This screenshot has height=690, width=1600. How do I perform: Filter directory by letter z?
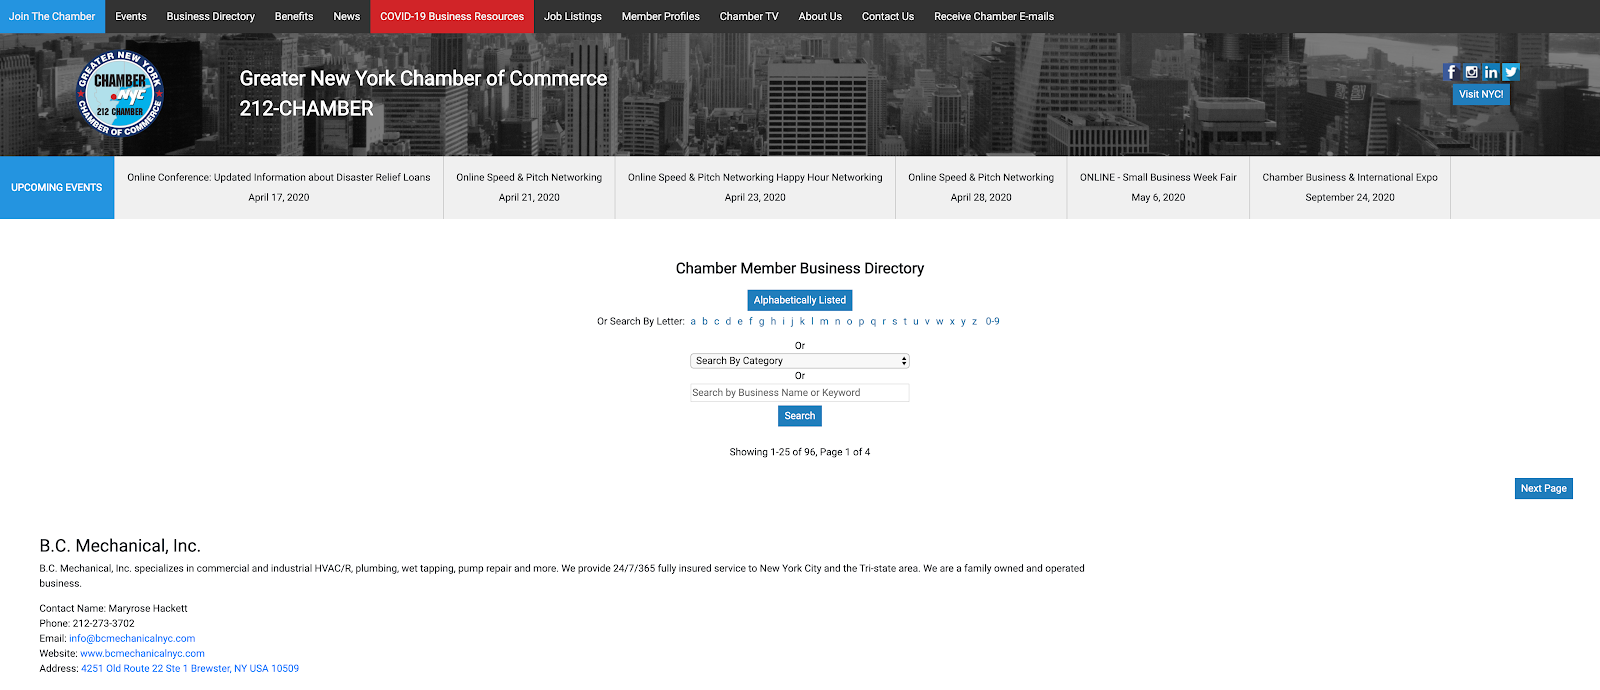[x=975, y=322]
